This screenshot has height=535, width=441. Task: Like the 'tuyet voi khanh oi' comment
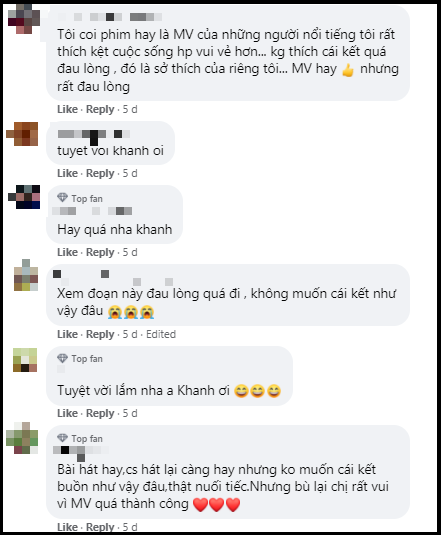[x=68, y=173]
